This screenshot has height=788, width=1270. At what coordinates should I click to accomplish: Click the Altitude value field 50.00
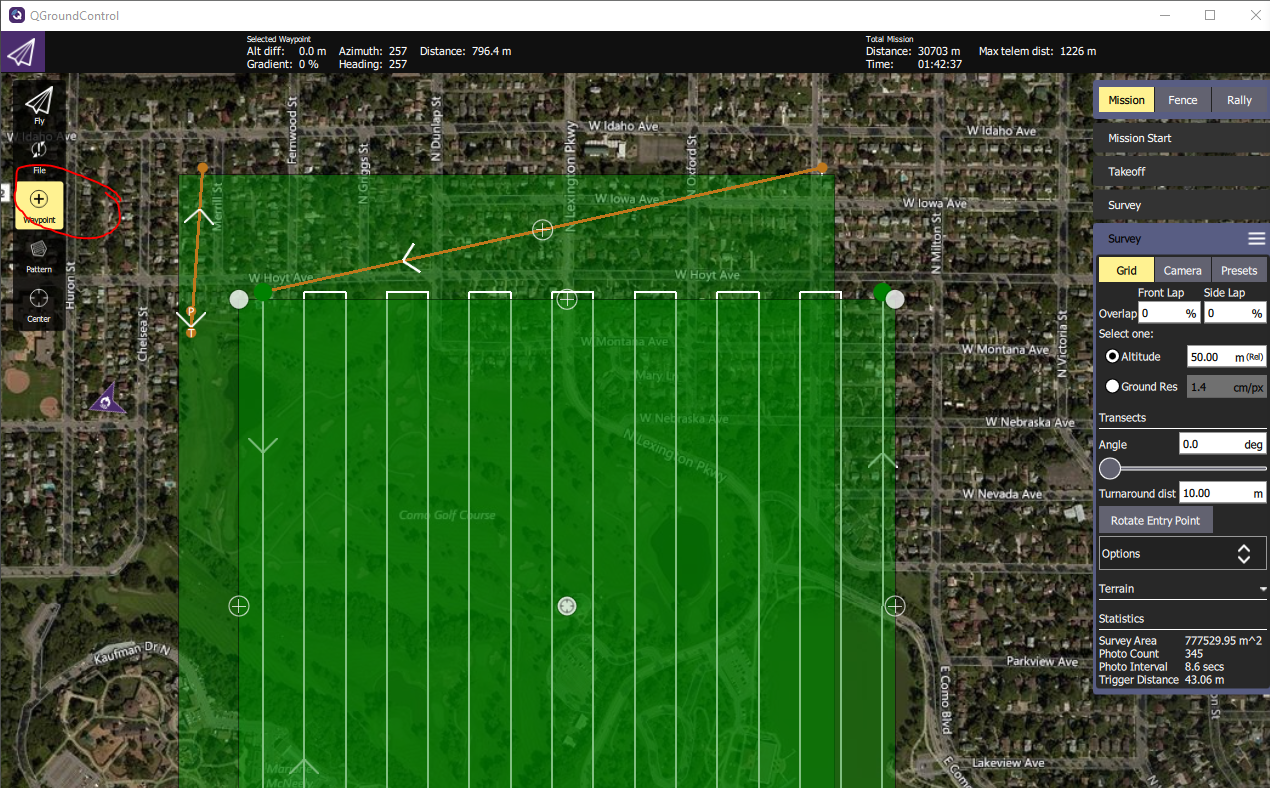pos(1227,357)
